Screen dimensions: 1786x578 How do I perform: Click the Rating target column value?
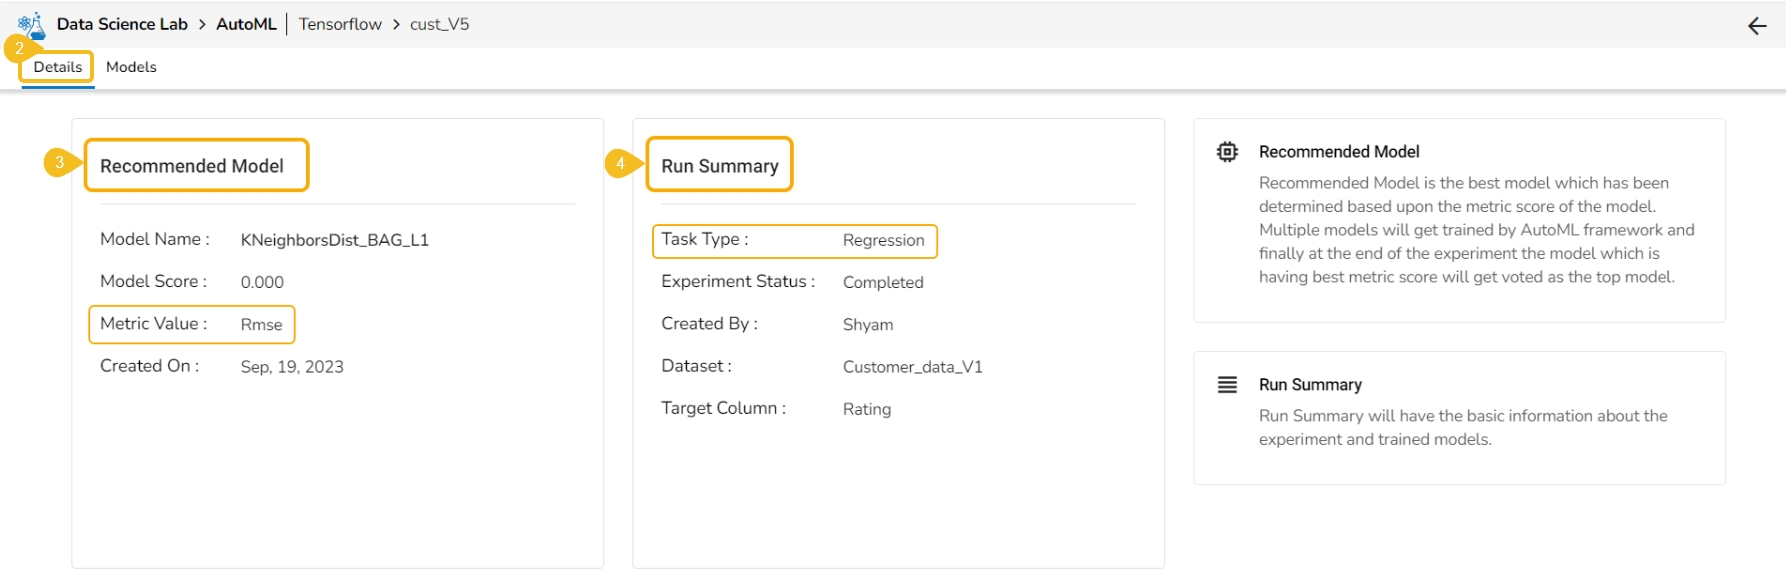pyautogui.click(x=866, y=409)
